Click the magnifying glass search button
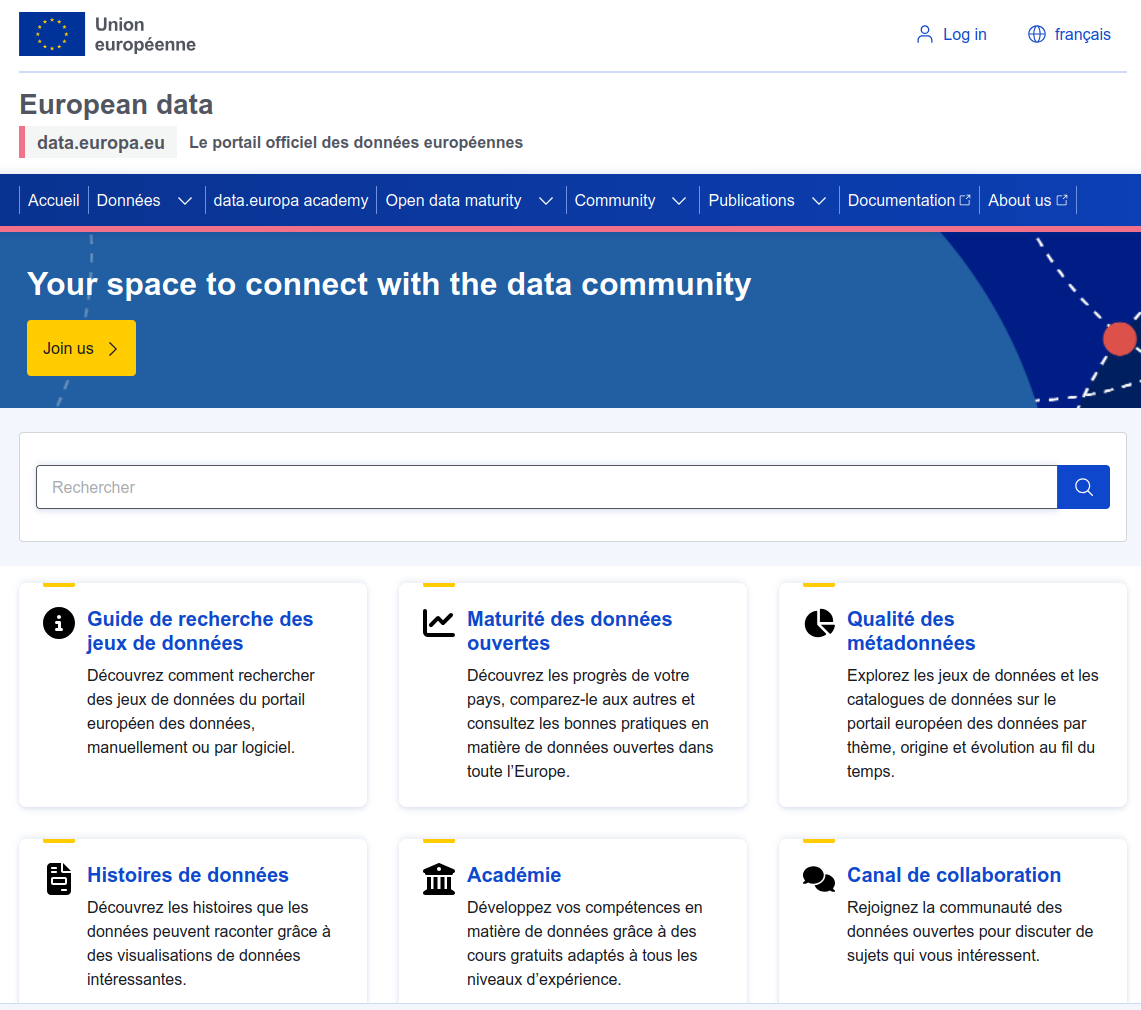This screenshot has width=1141, height=1010. 1083,487
